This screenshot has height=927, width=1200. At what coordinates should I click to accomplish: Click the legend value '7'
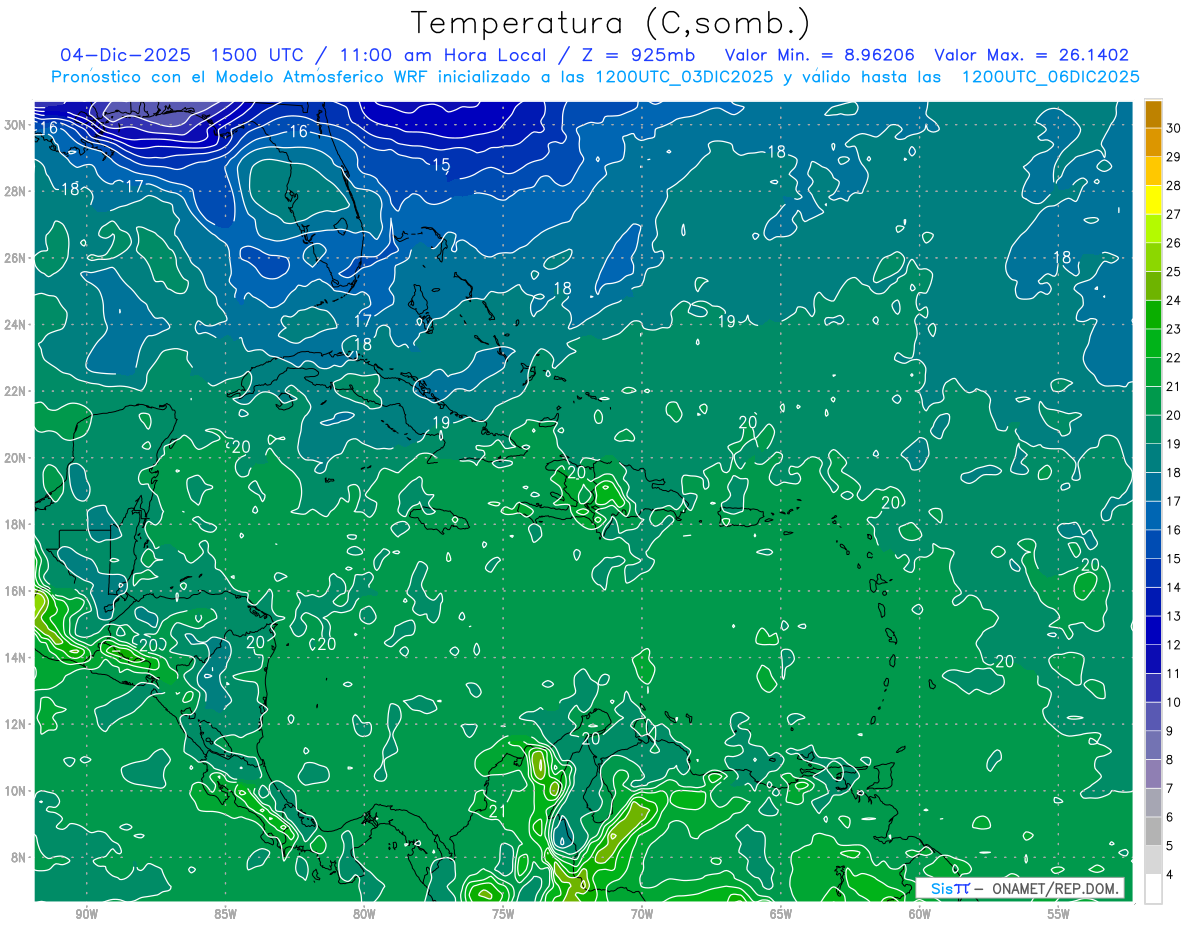pos(1169,789)
